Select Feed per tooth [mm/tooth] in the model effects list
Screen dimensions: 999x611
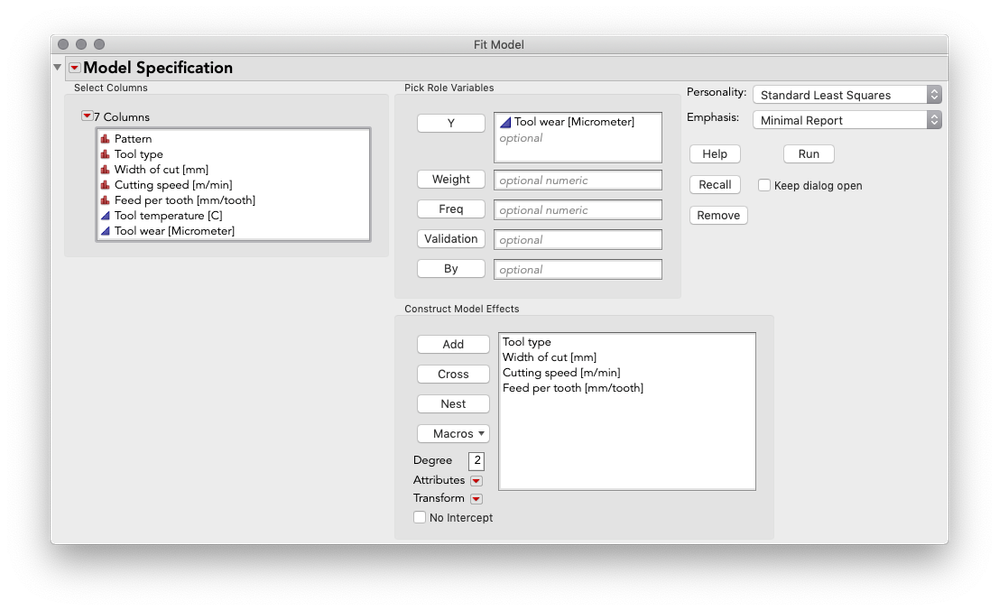[573, 388]
